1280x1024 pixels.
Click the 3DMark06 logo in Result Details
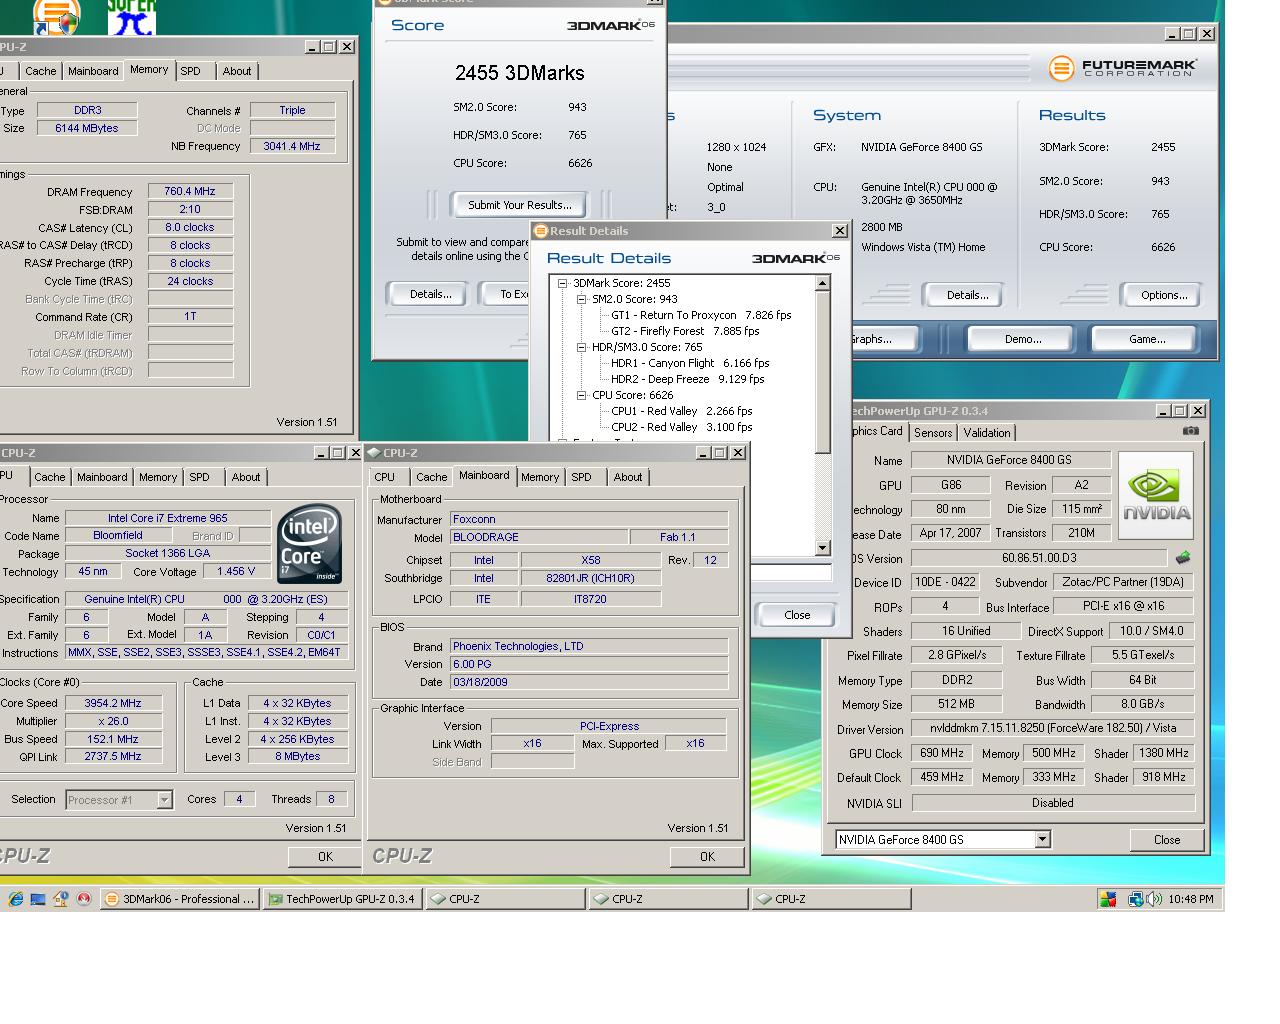pos(796,258)
